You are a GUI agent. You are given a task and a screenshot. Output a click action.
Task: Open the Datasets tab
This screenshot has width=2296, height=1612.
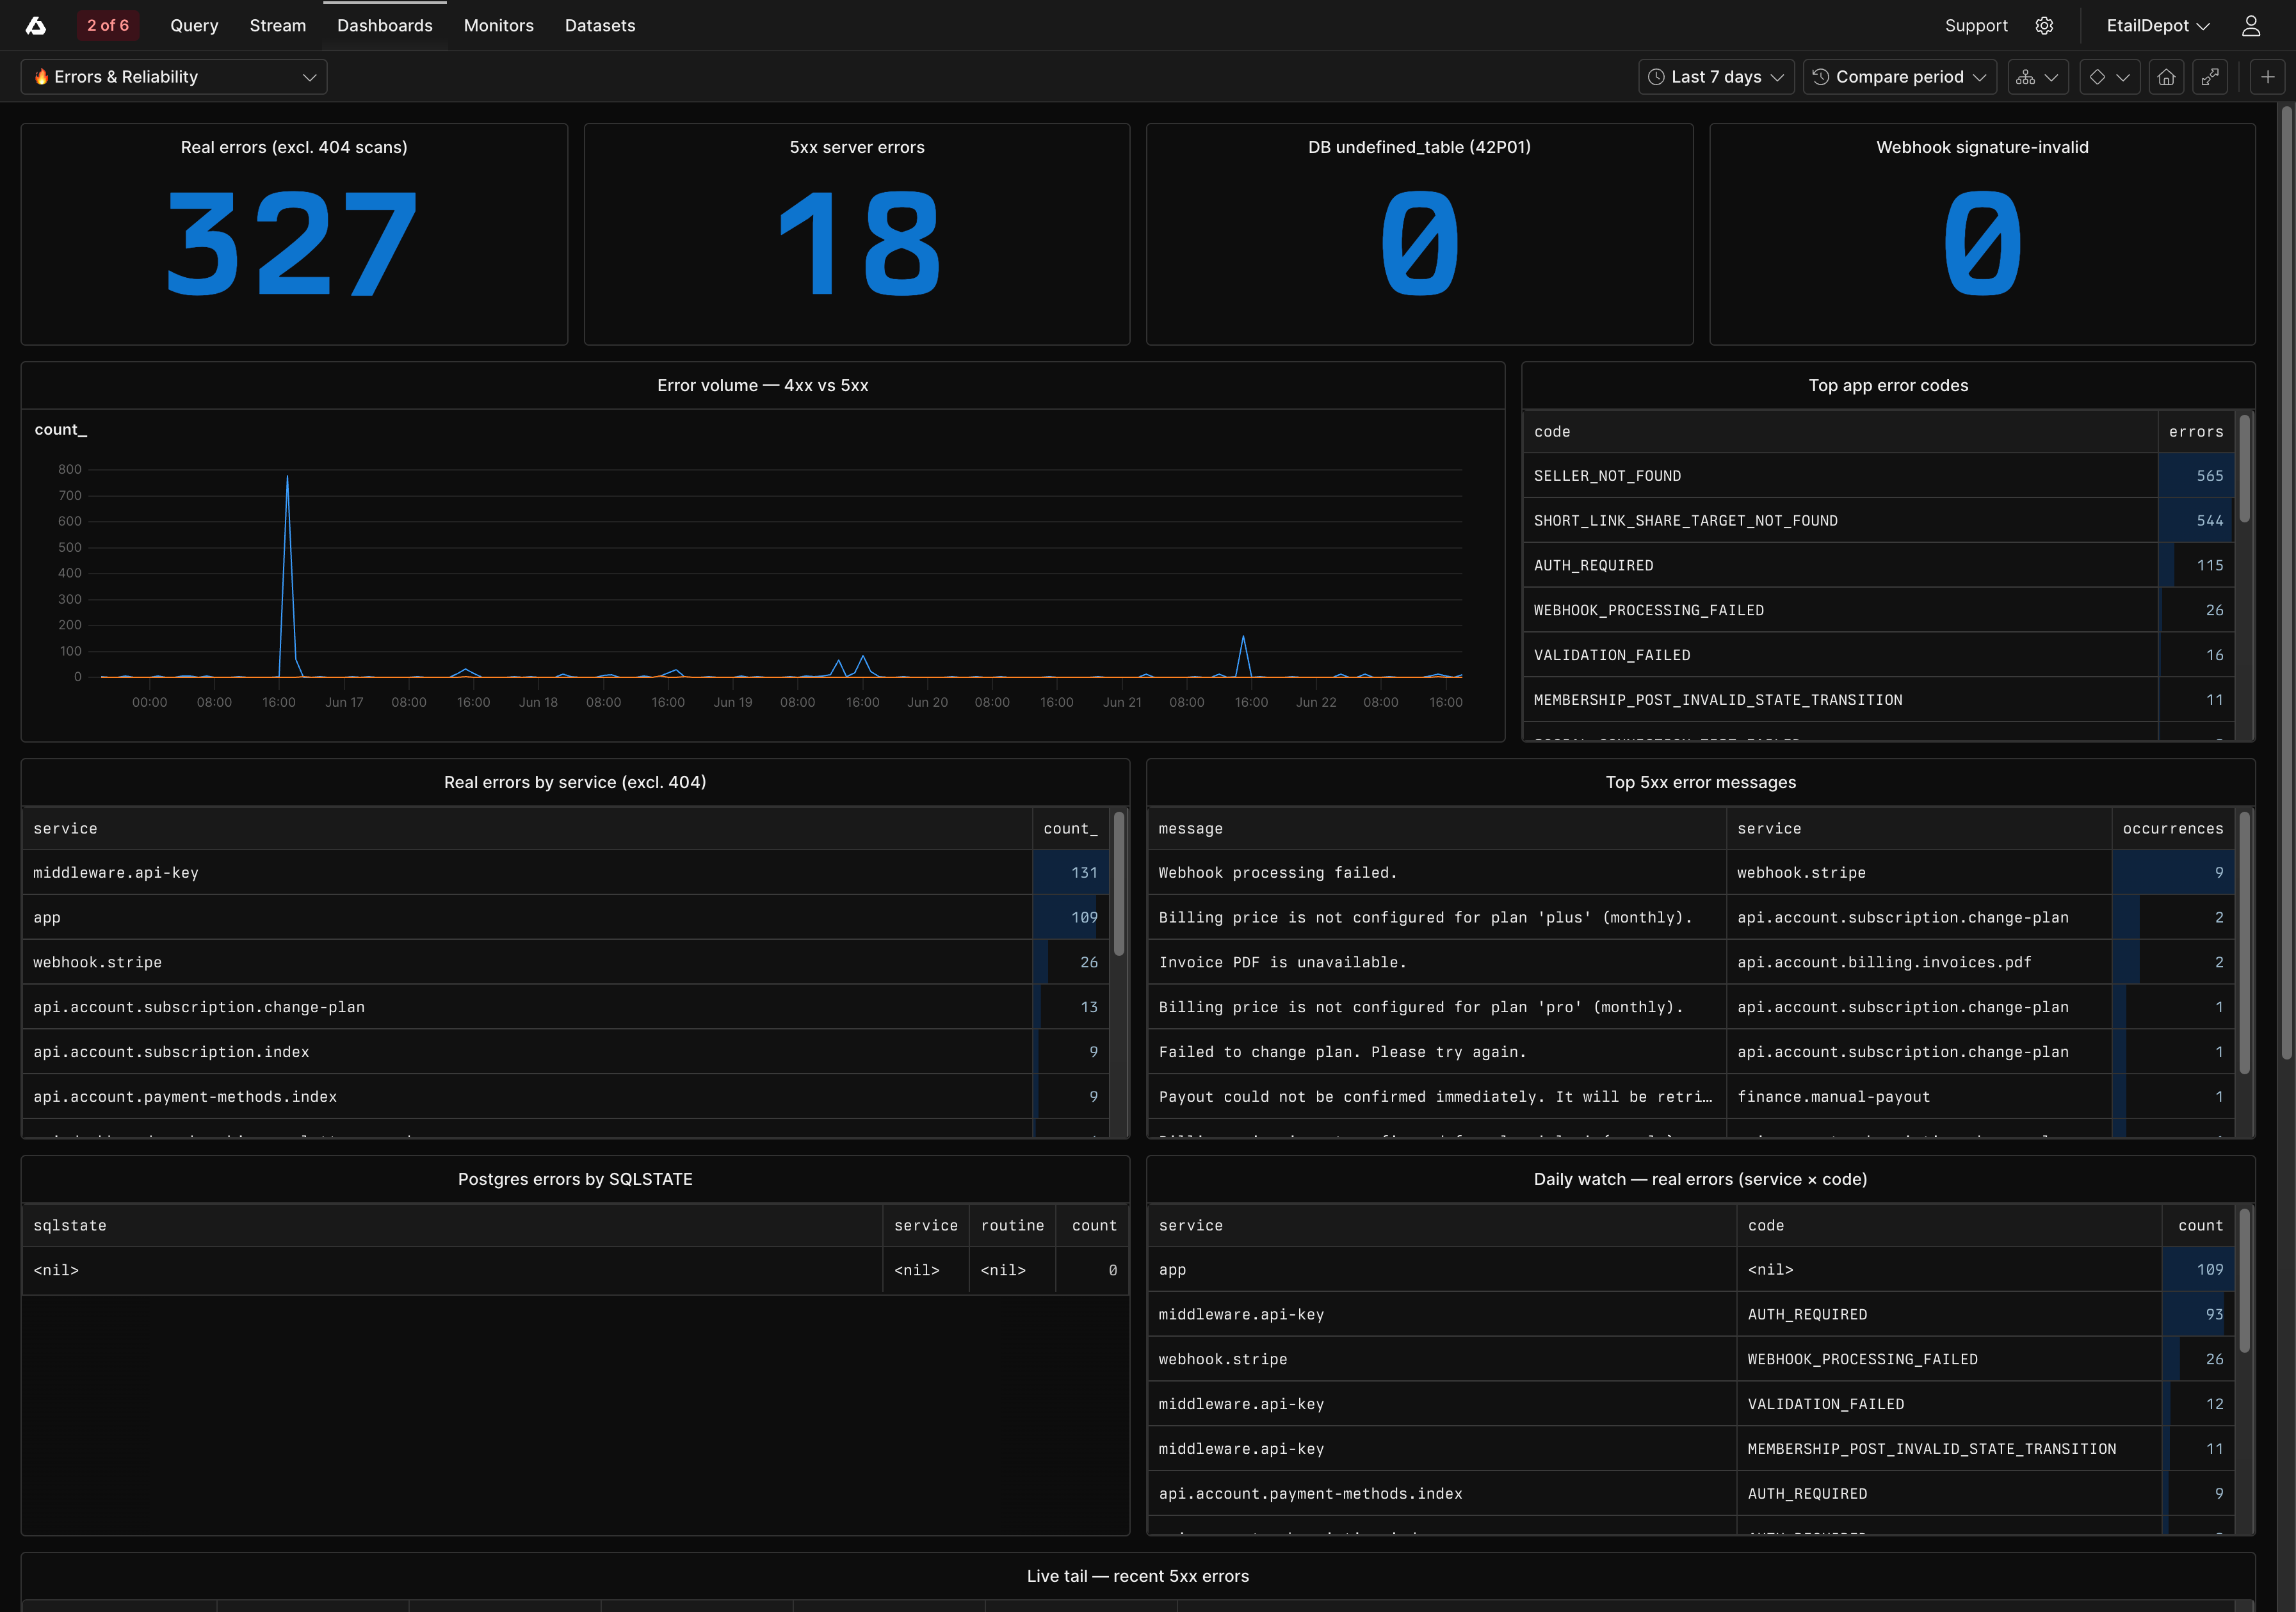[600, 26]
